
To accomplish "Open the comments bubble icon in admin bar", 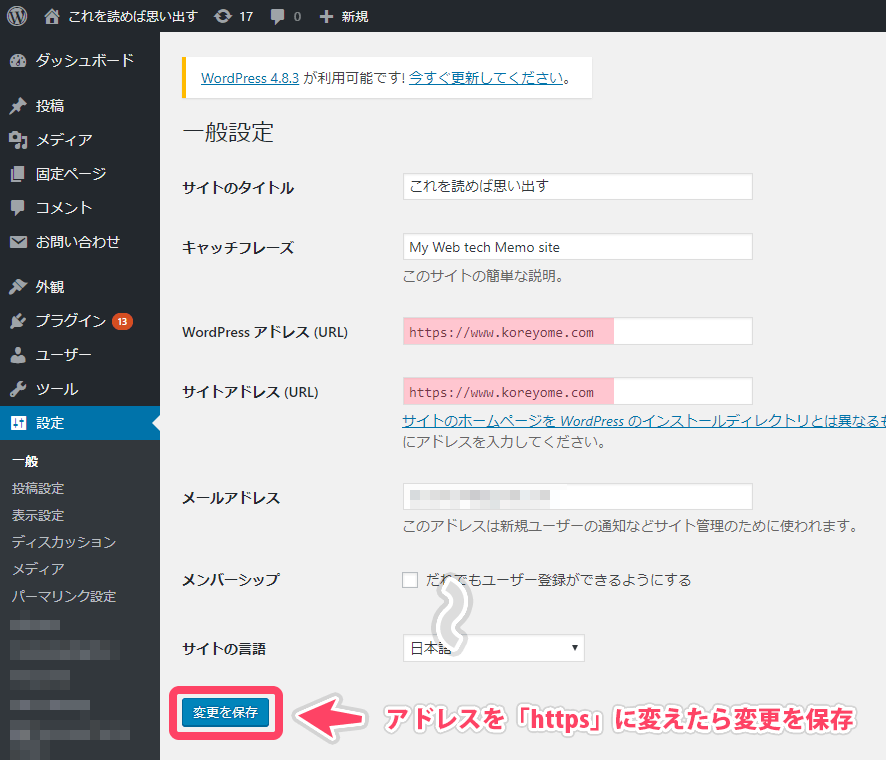I will 277,16.
